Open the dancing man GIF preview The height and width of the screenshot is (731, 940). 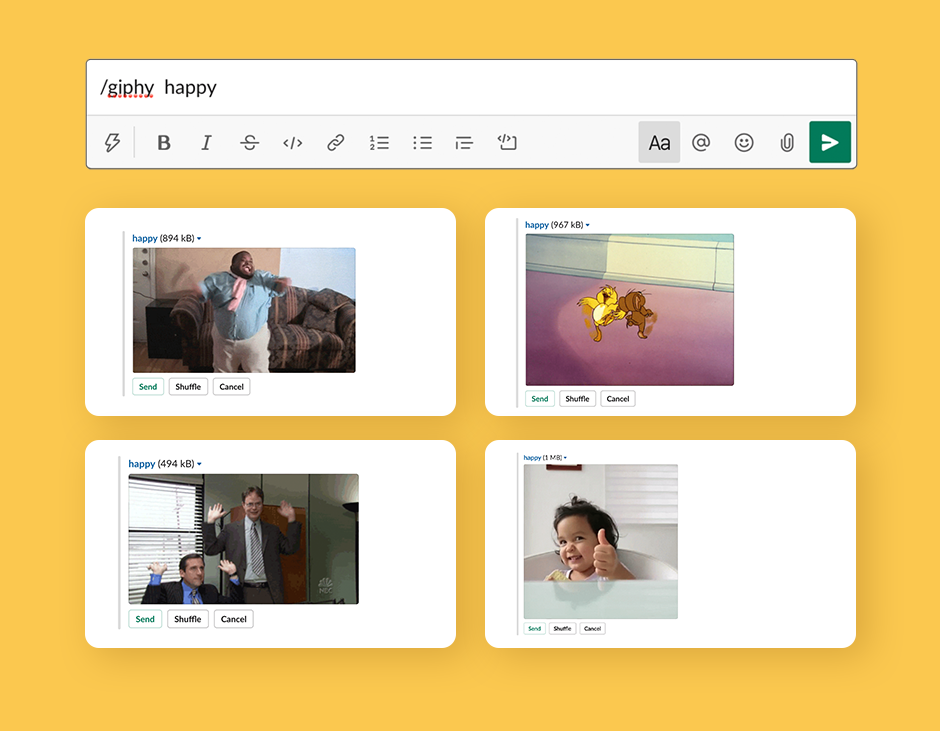244,310
